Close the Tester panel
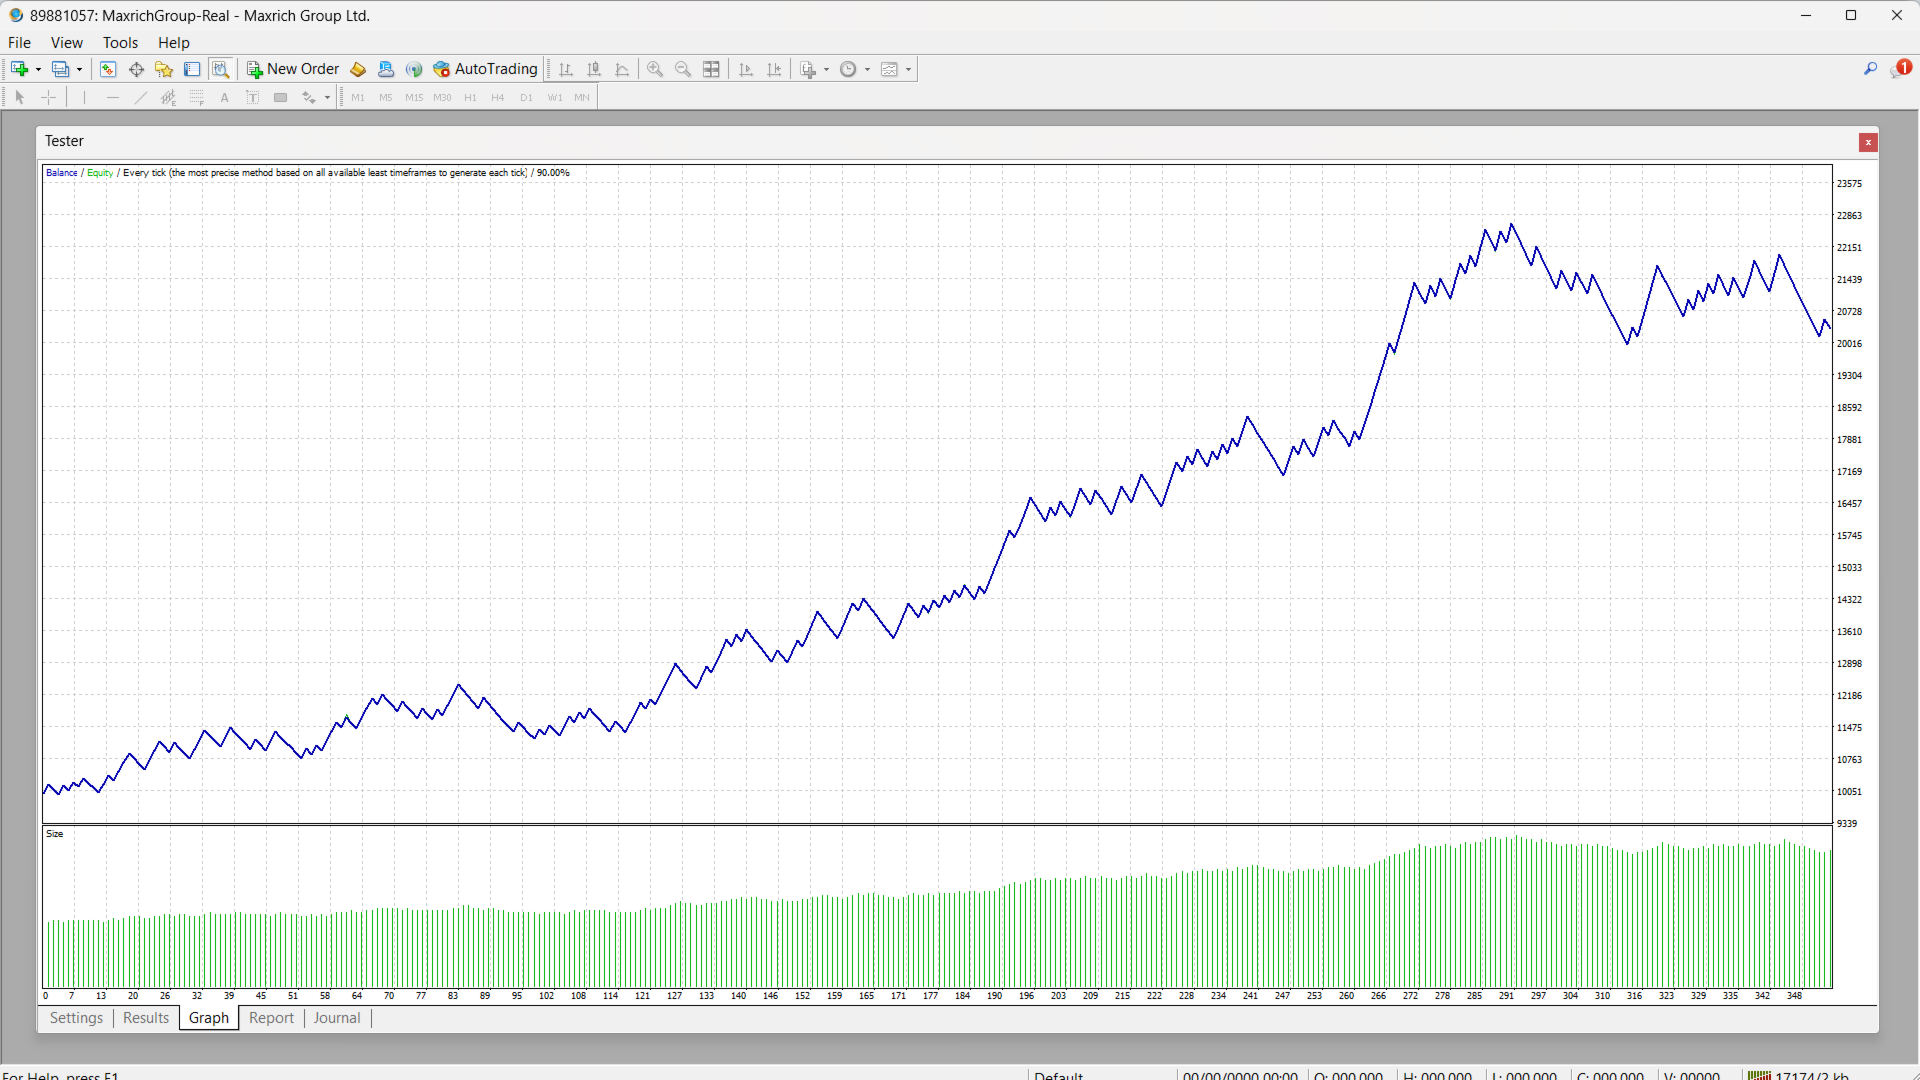1920x1080 pixels. tap(1867, 143)
